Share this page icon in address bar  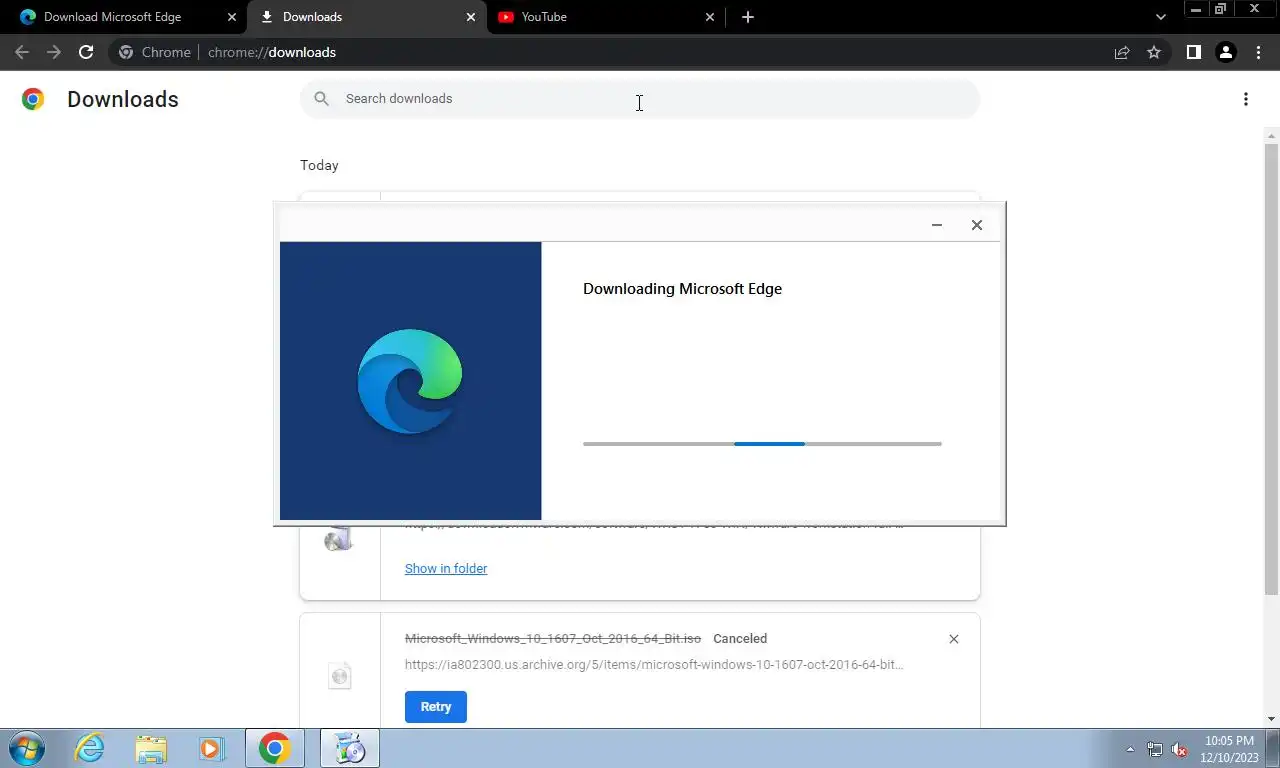(1122, 52)
